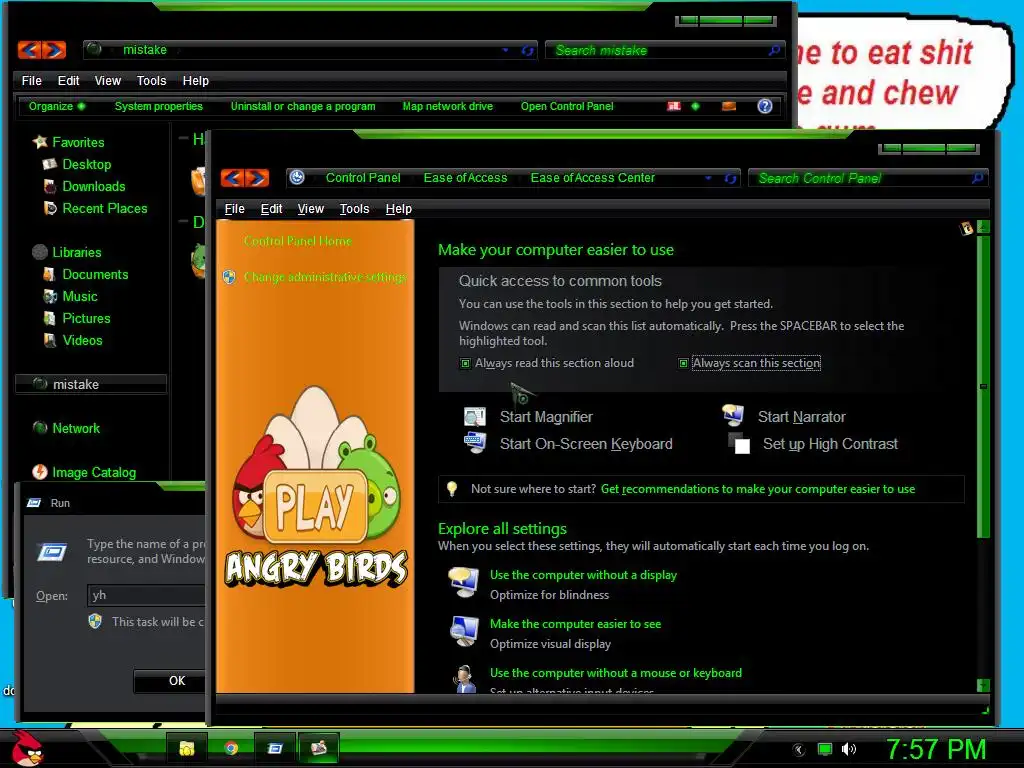Click the Start Narrator icon

pyautogui.click(x=733, y=415)
